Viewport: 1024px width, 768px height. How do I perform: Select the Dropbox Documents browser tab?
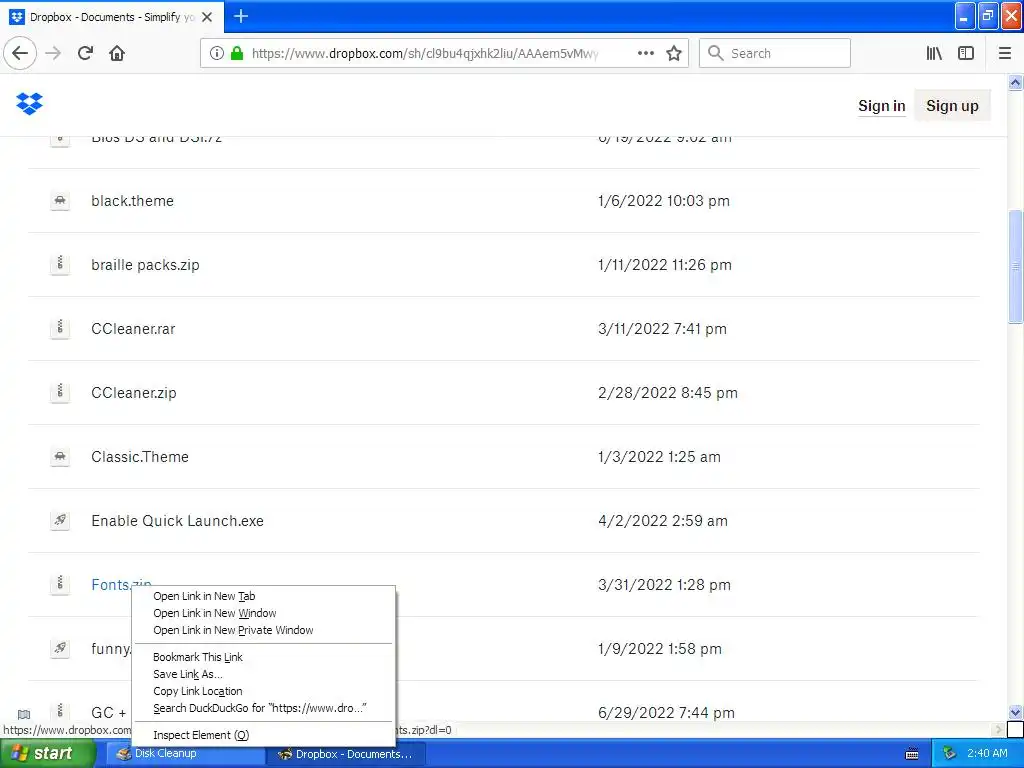click(x=112, y=17)
